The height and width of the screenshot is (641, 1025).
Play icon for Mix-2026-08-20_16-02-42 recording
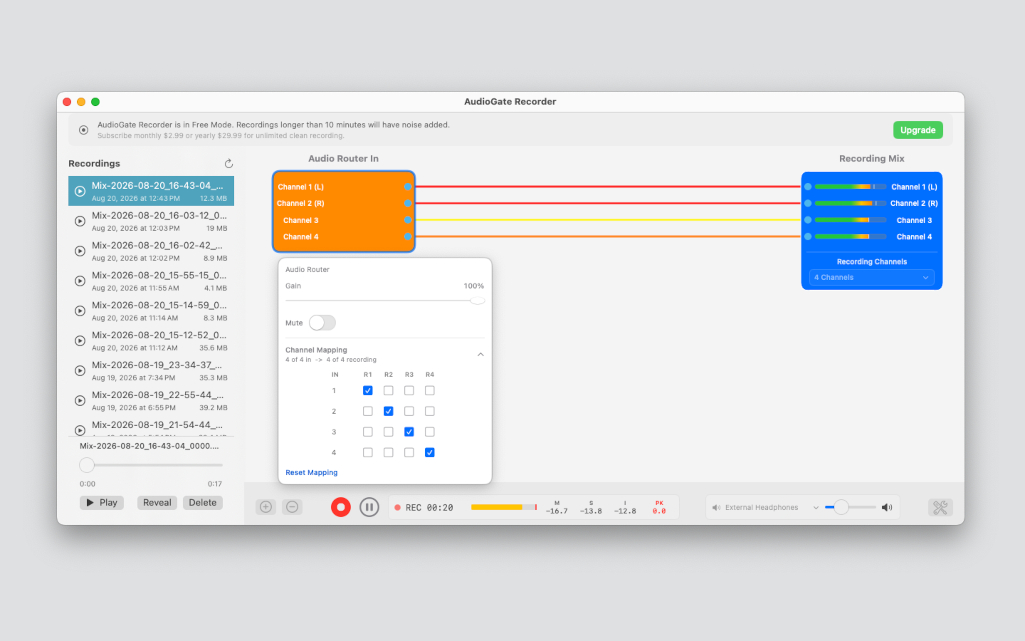(80, 251)
